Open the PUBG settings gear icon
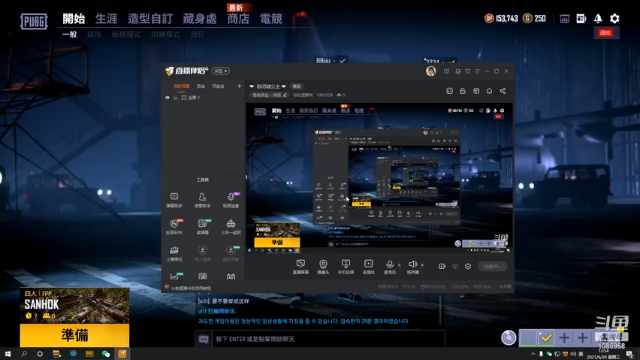Screen dimensions: 640x360 tap(614, 18)
